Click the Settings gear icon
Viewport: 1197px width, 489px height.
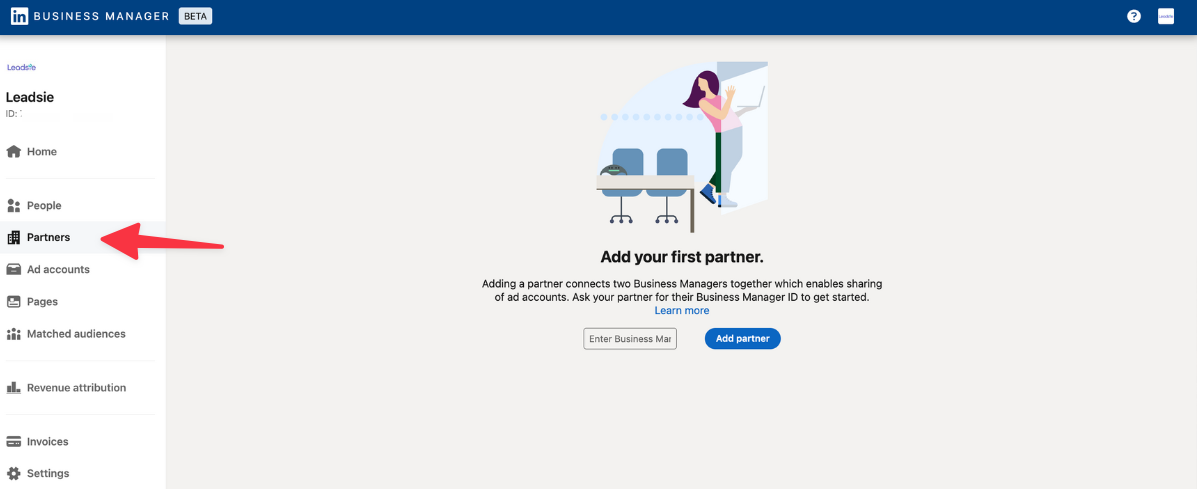pyautogui.click(x=13, y=473)
